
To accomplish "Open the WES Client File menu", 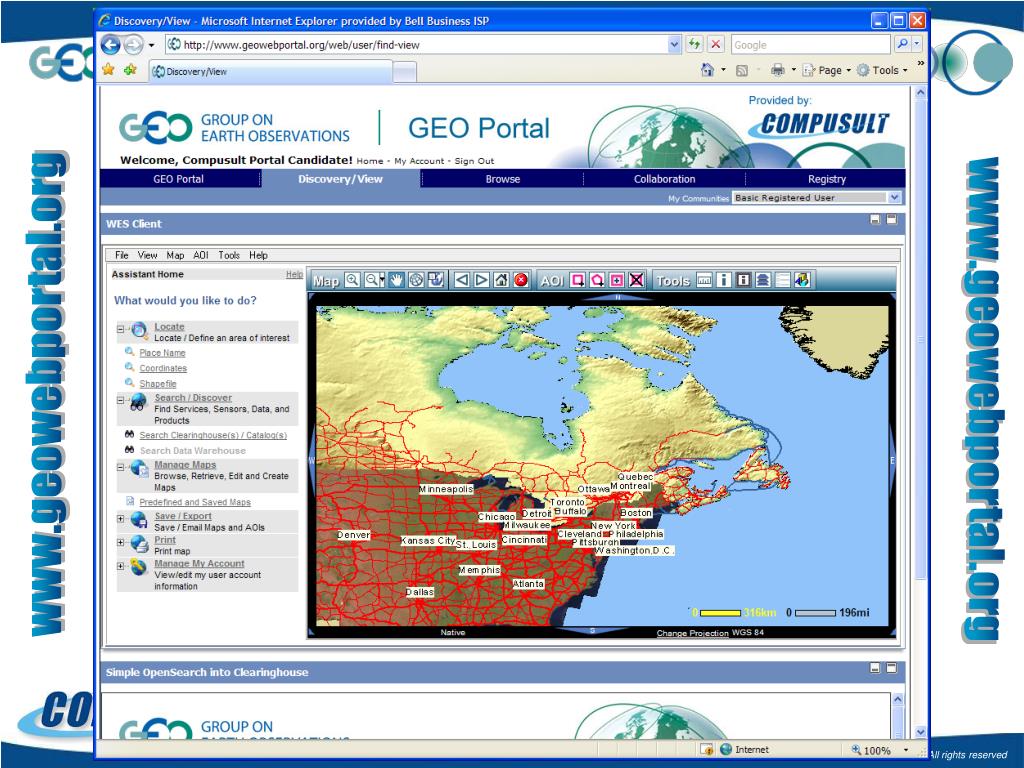I will [x=121, y=255].
